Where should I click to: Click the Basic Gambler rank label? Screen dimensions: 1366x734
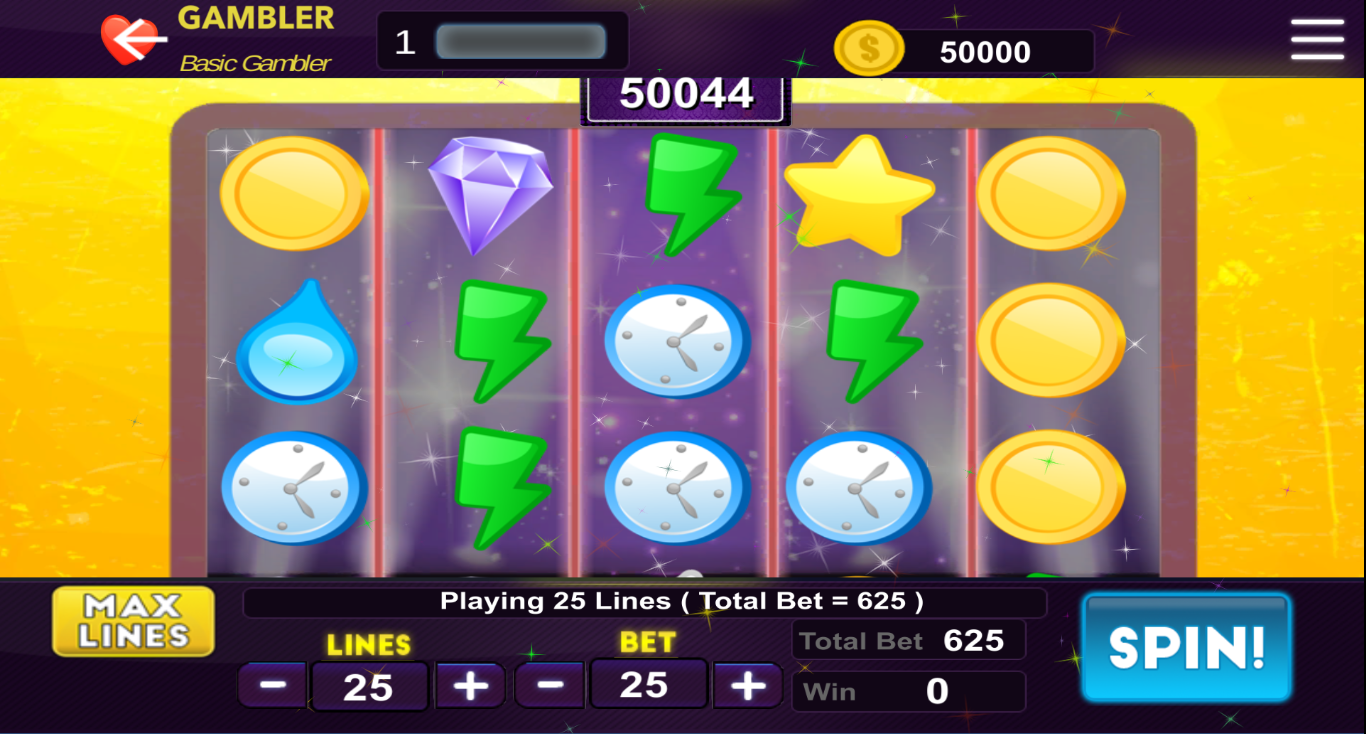point(255,63)
